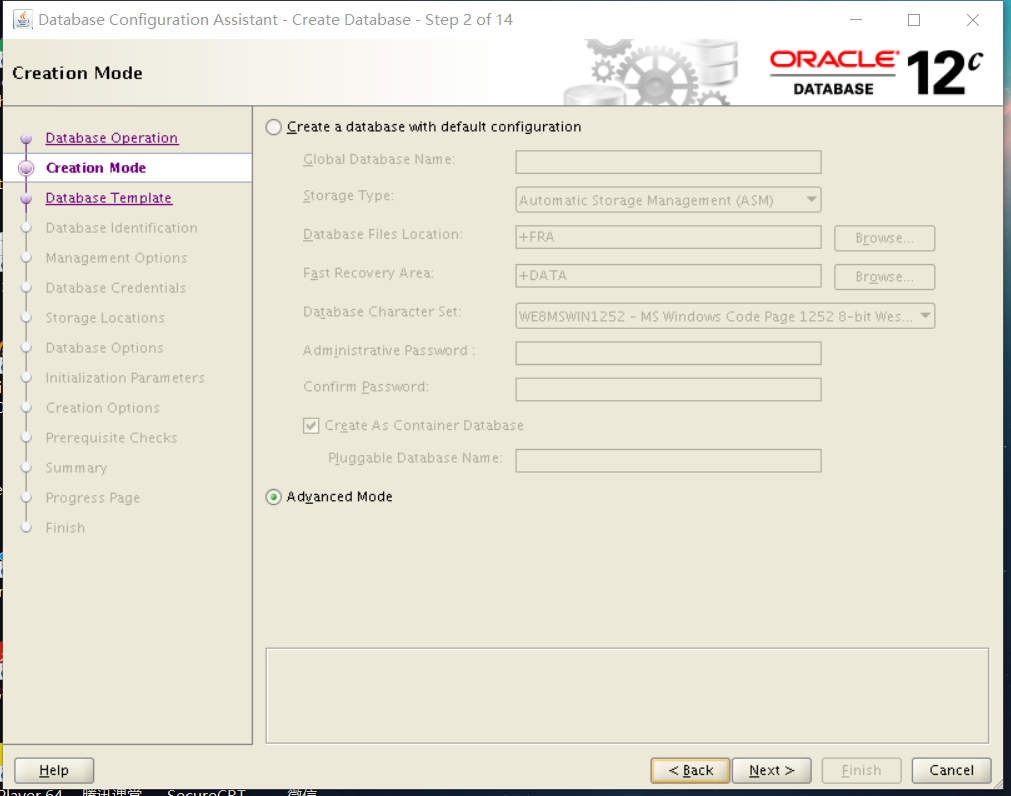Click the database cylinders graphic in the banner
This screenshot has width=1011, height=796.
coord(710,60)
